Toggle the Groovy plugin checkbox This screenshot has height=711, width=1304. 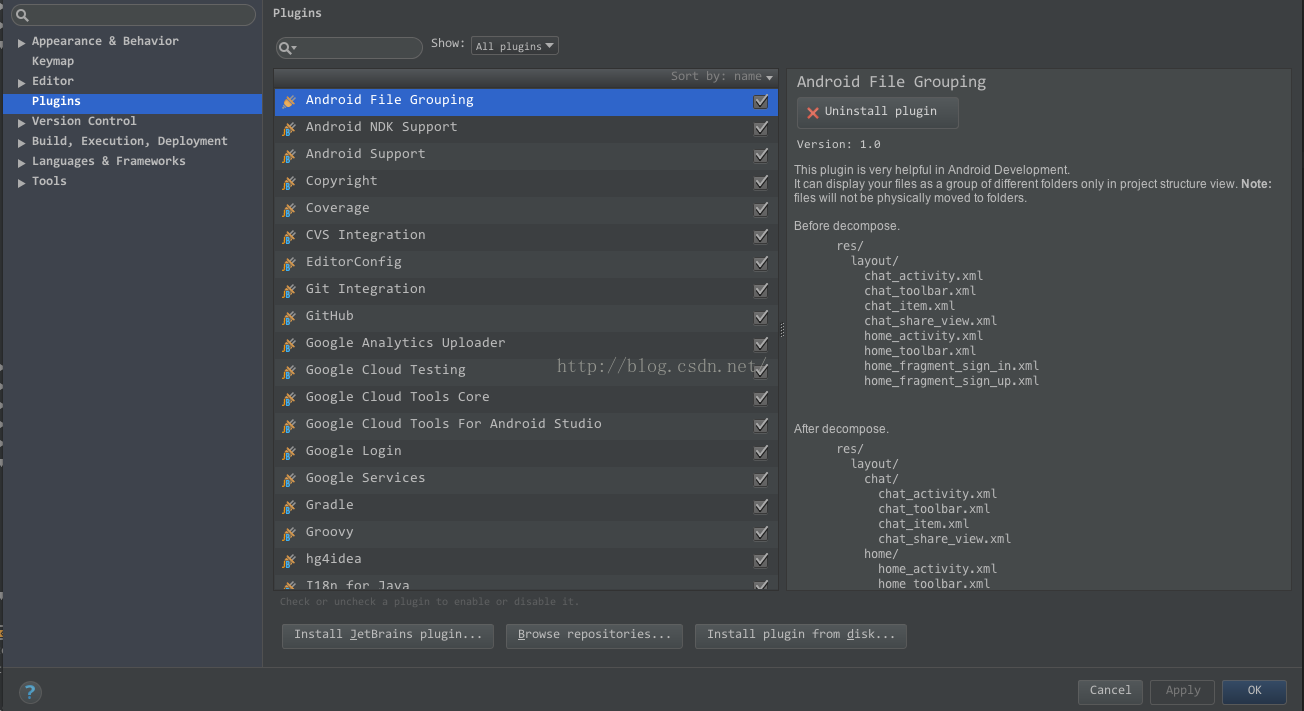click(x=761, y=533)
